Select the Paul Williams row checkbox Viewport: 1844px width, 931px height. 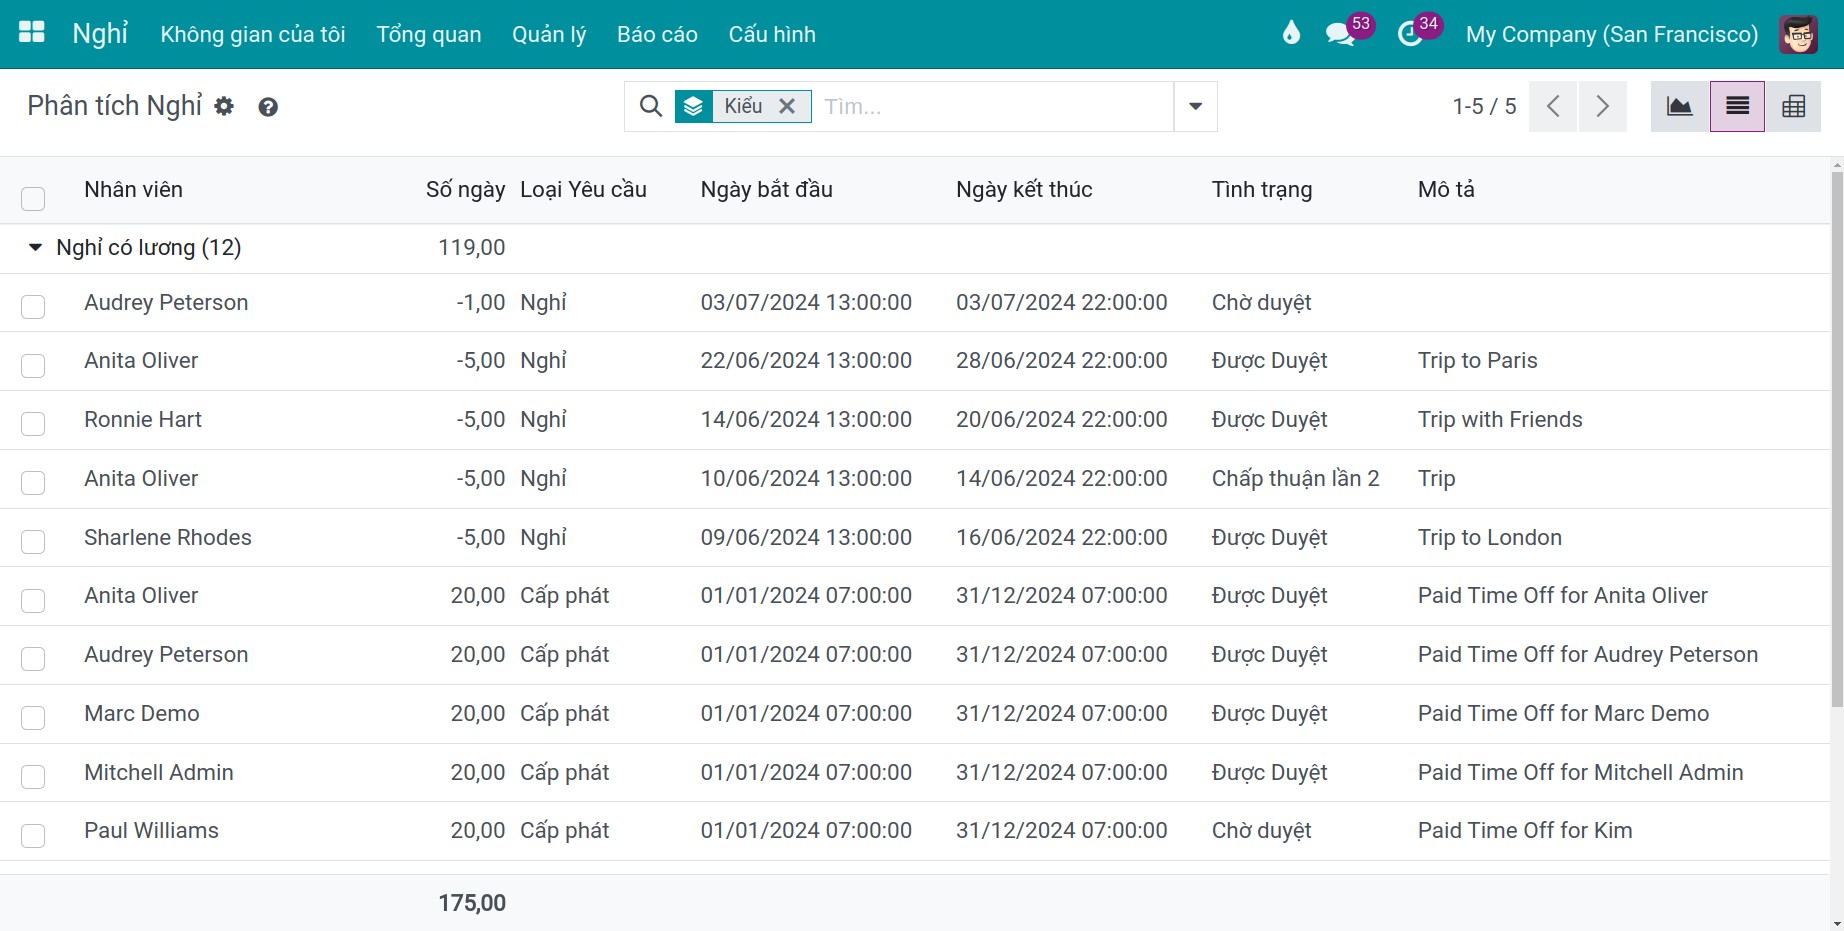click(x=33, y=835)
